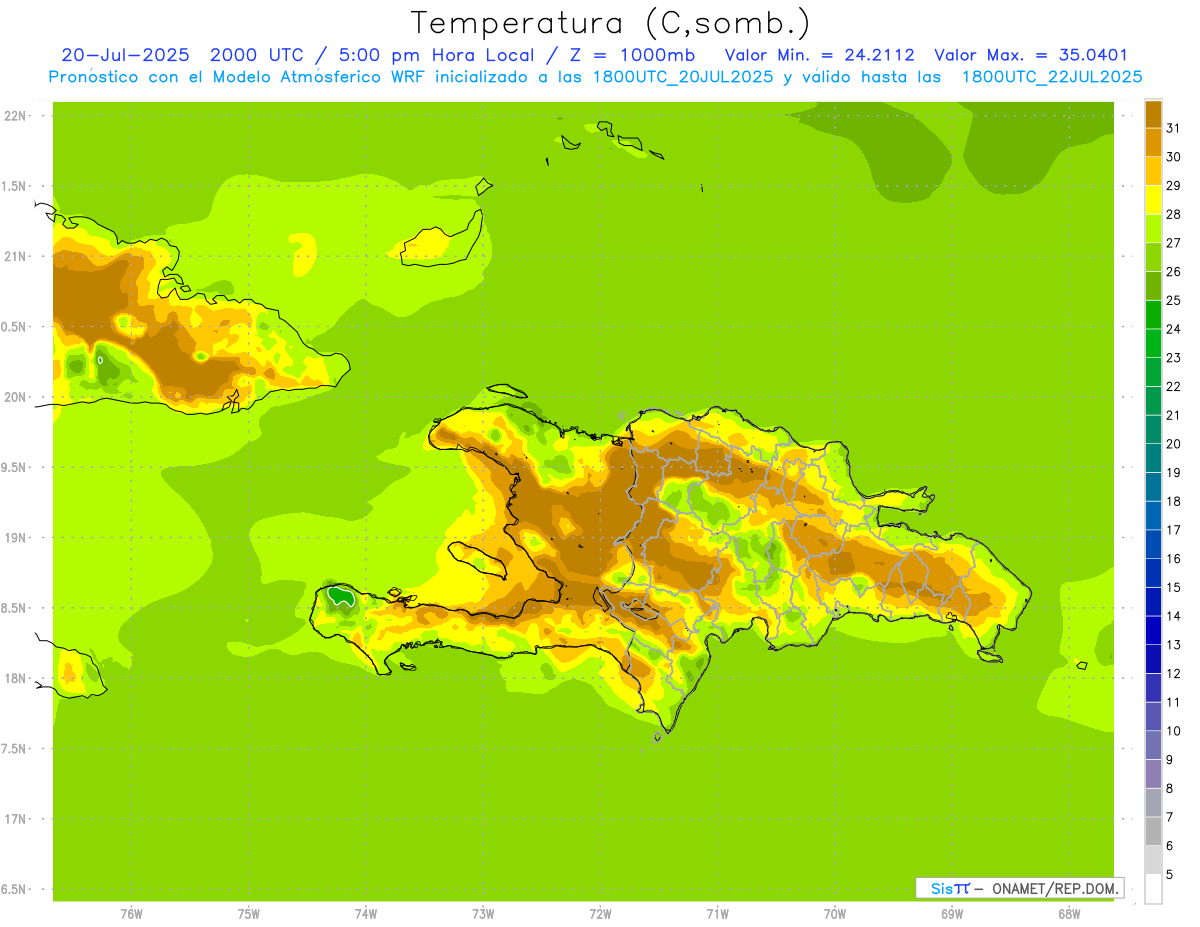
Task: Click the '8.5N' latitude axis label
Action: tap(15, 608)
